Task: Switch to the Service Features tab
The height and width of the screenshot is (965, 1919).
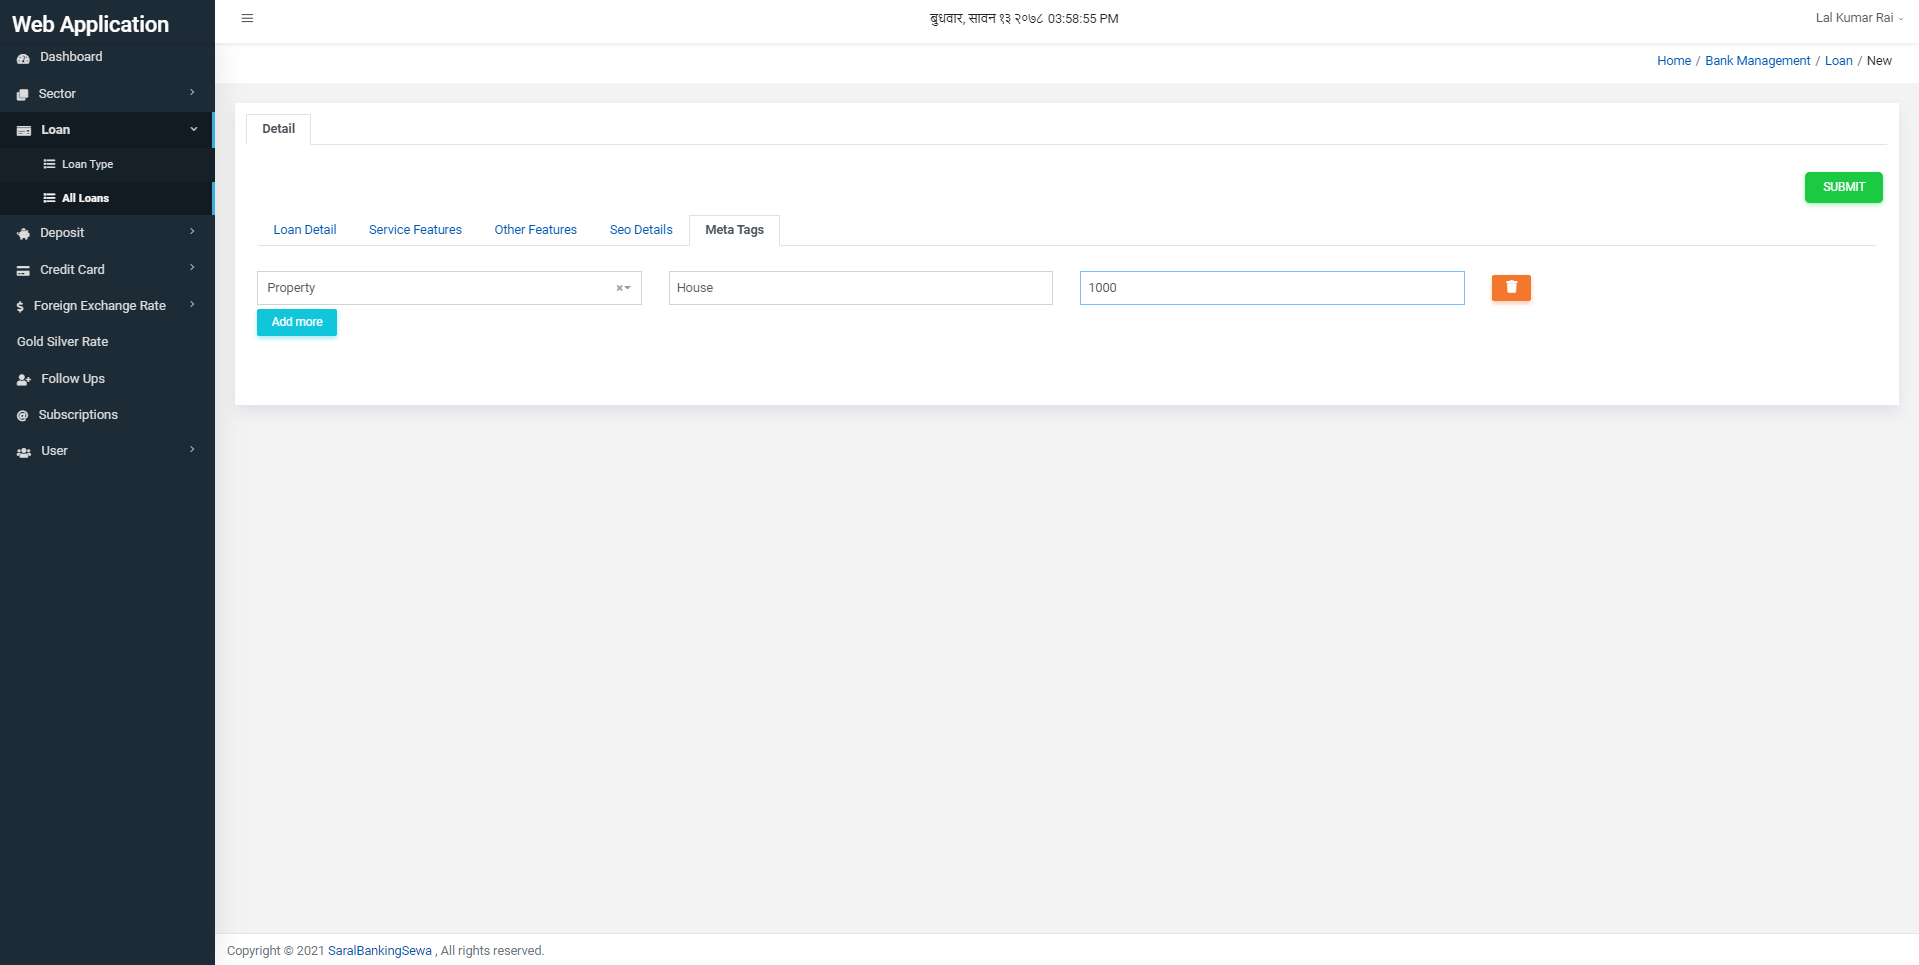Action: click(415, 230)
